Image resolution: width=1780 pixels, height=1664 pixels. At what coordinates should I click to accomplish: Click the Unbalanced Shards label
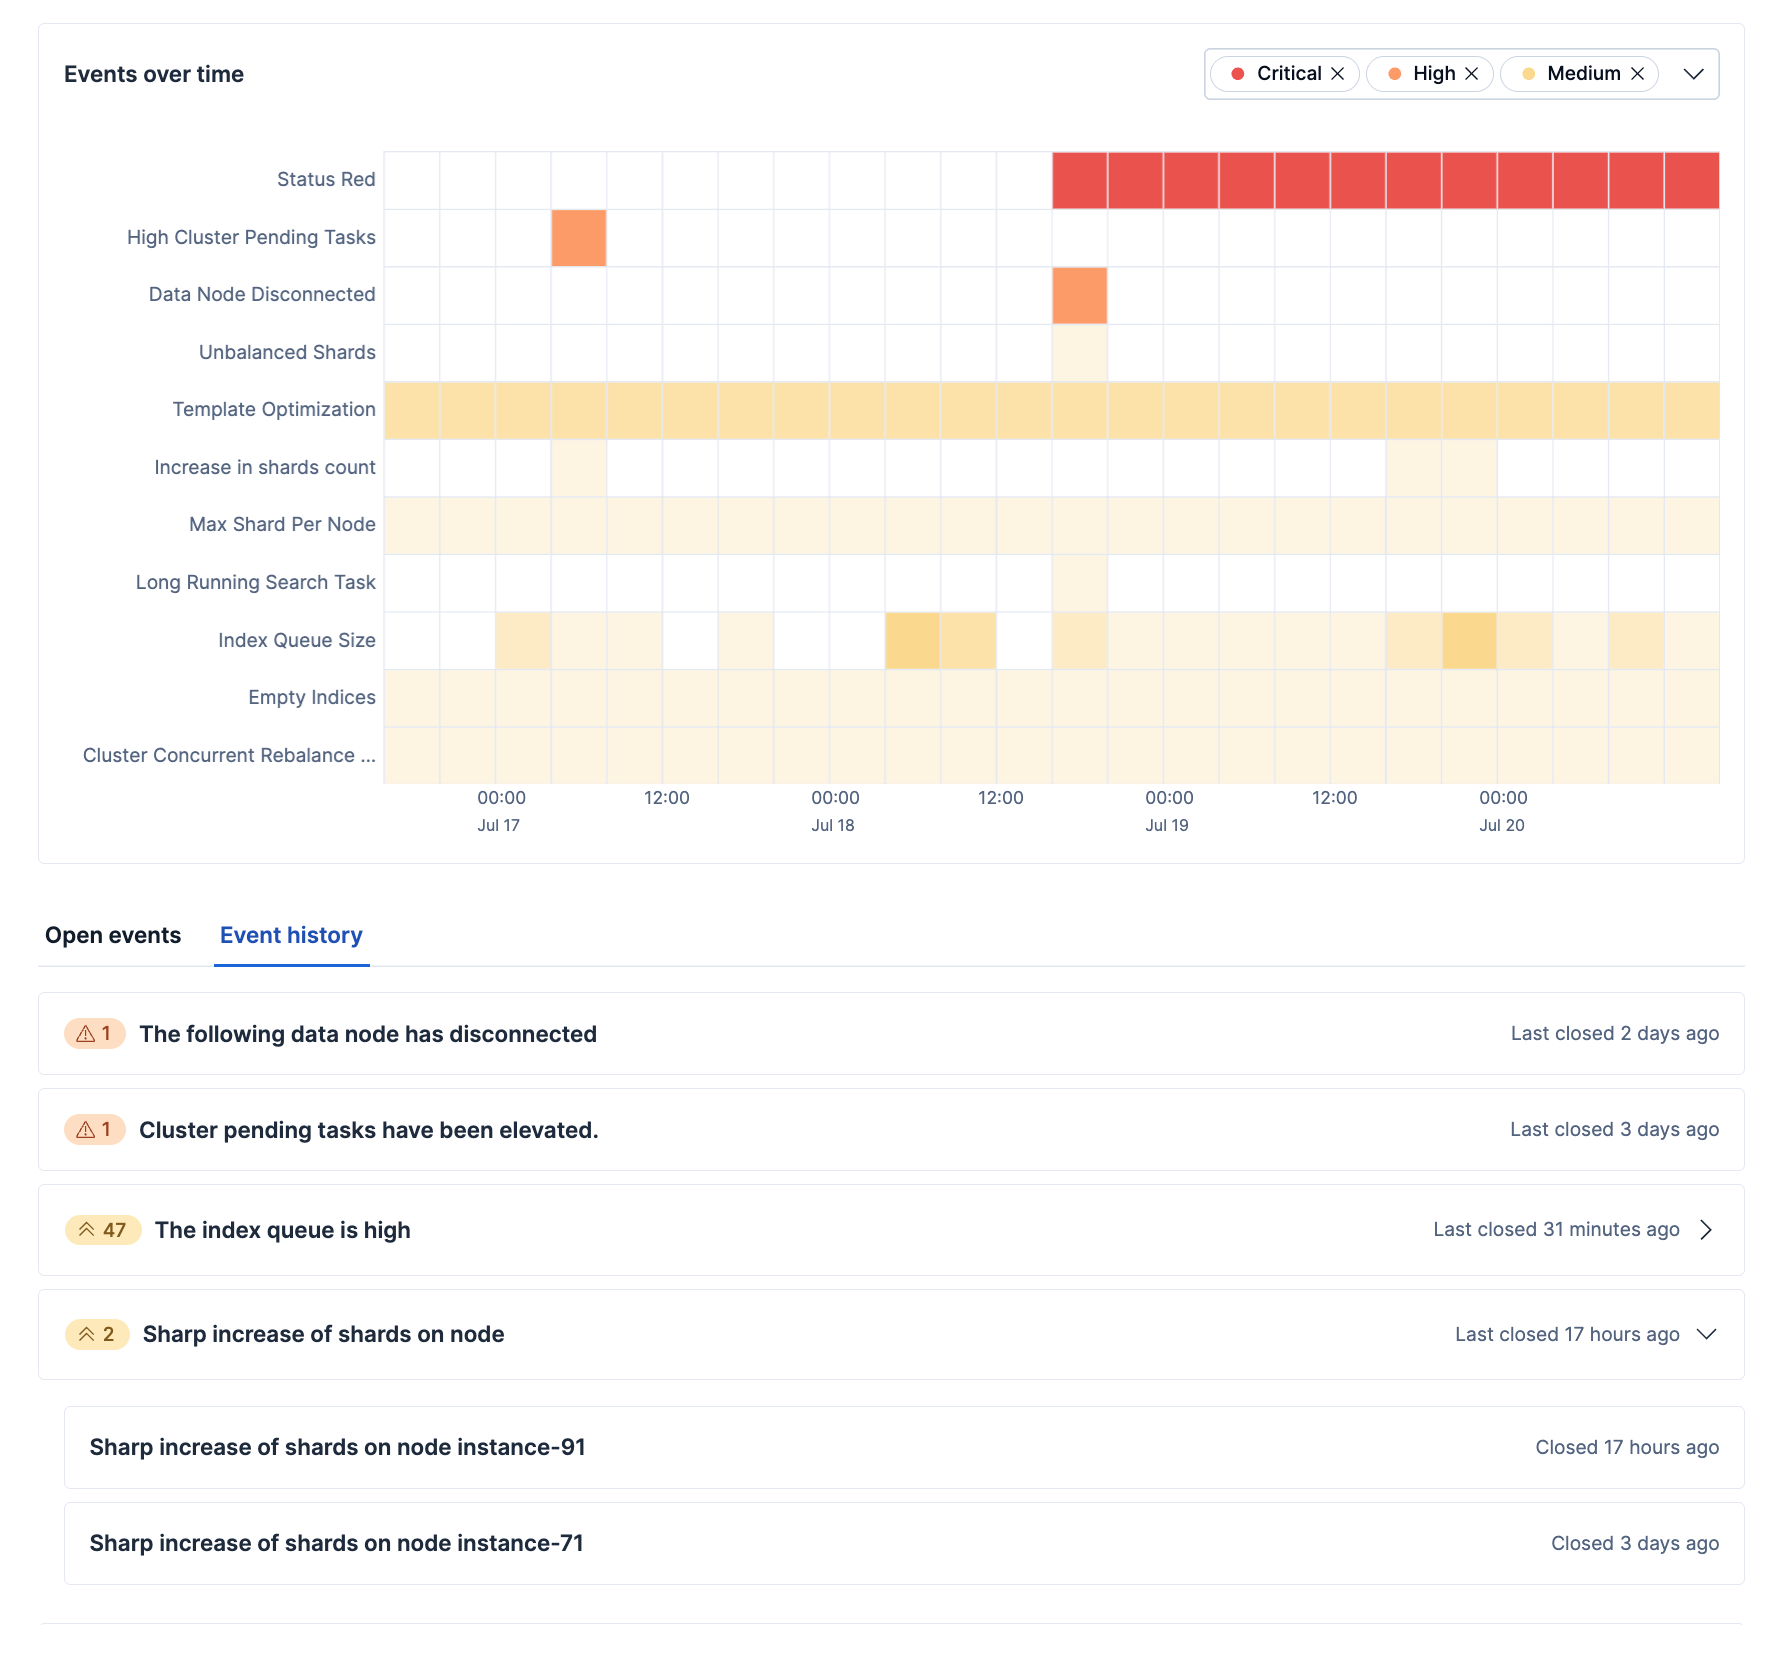point(287,353)
